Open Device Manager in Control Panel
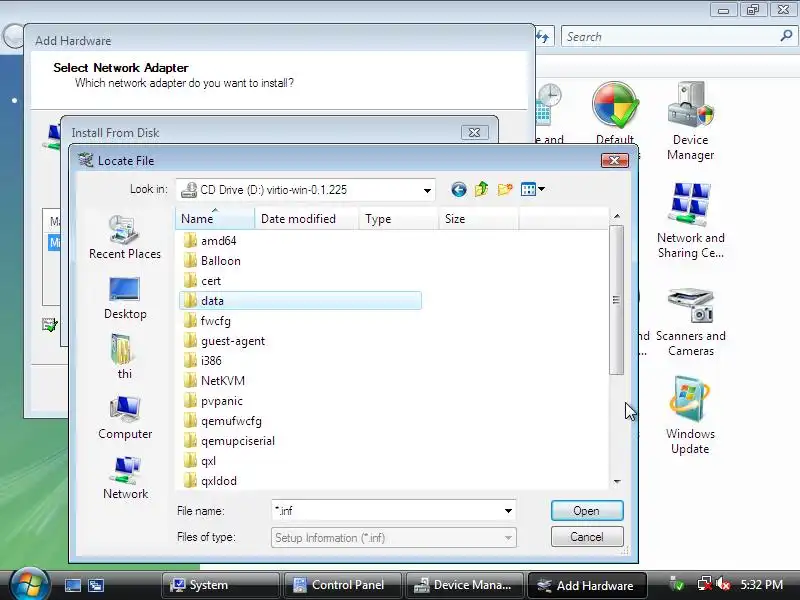 pyautogui.click(x=690, y=121)
